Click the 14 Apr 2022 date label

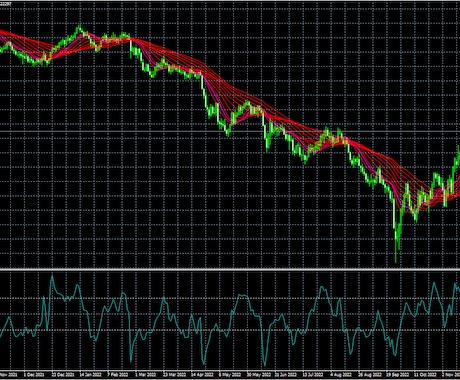click(x=202, y=374)
